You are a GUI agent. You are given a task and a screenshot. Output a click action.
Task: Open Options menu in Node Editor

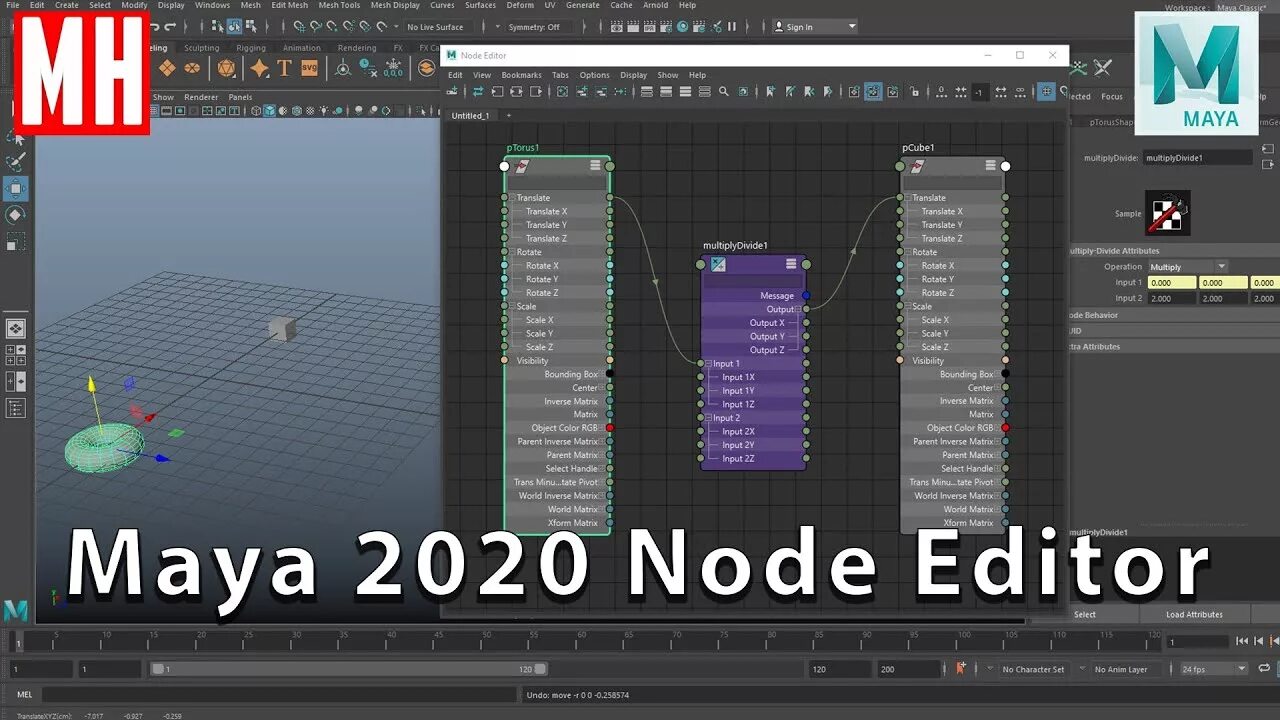[594, 75]
